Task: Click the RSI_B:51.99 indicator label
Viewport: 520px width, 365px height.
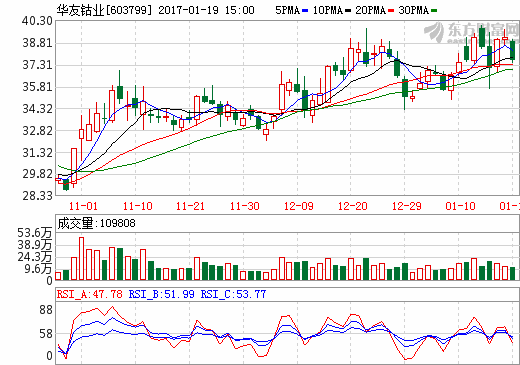Action: 162,294
